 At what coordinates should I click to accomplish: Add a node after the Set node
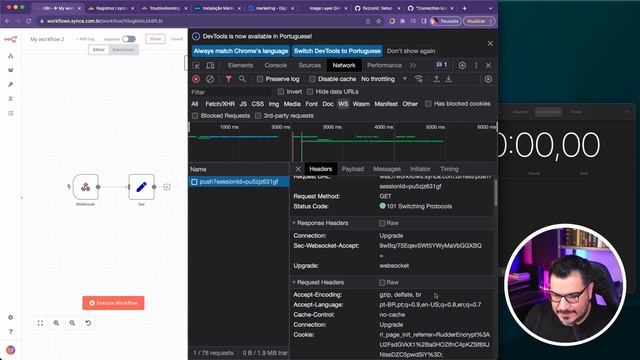tap(167, 187)
